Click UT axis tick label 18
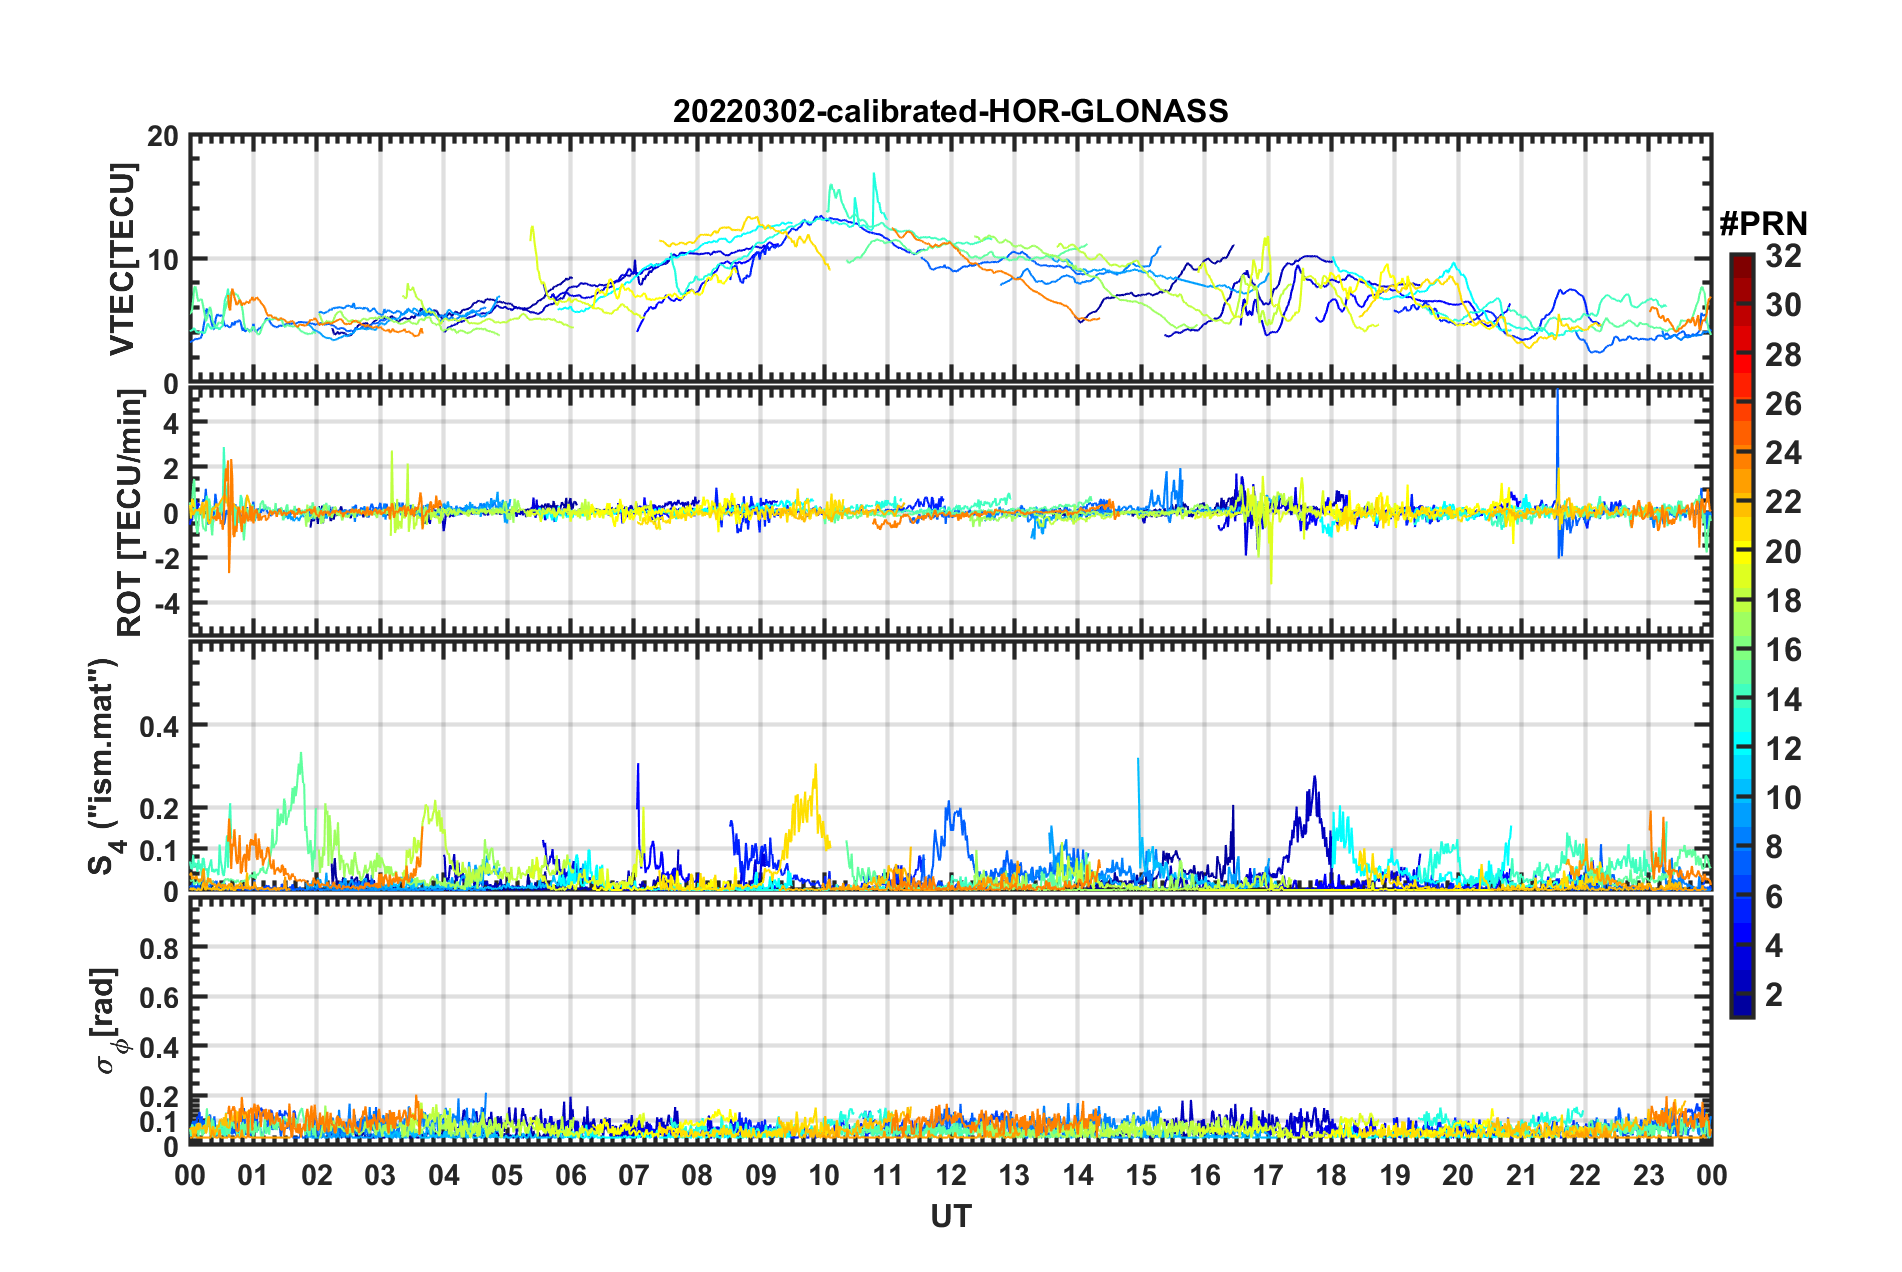This screenshot has height=1272, width=1902. 1331,1175
